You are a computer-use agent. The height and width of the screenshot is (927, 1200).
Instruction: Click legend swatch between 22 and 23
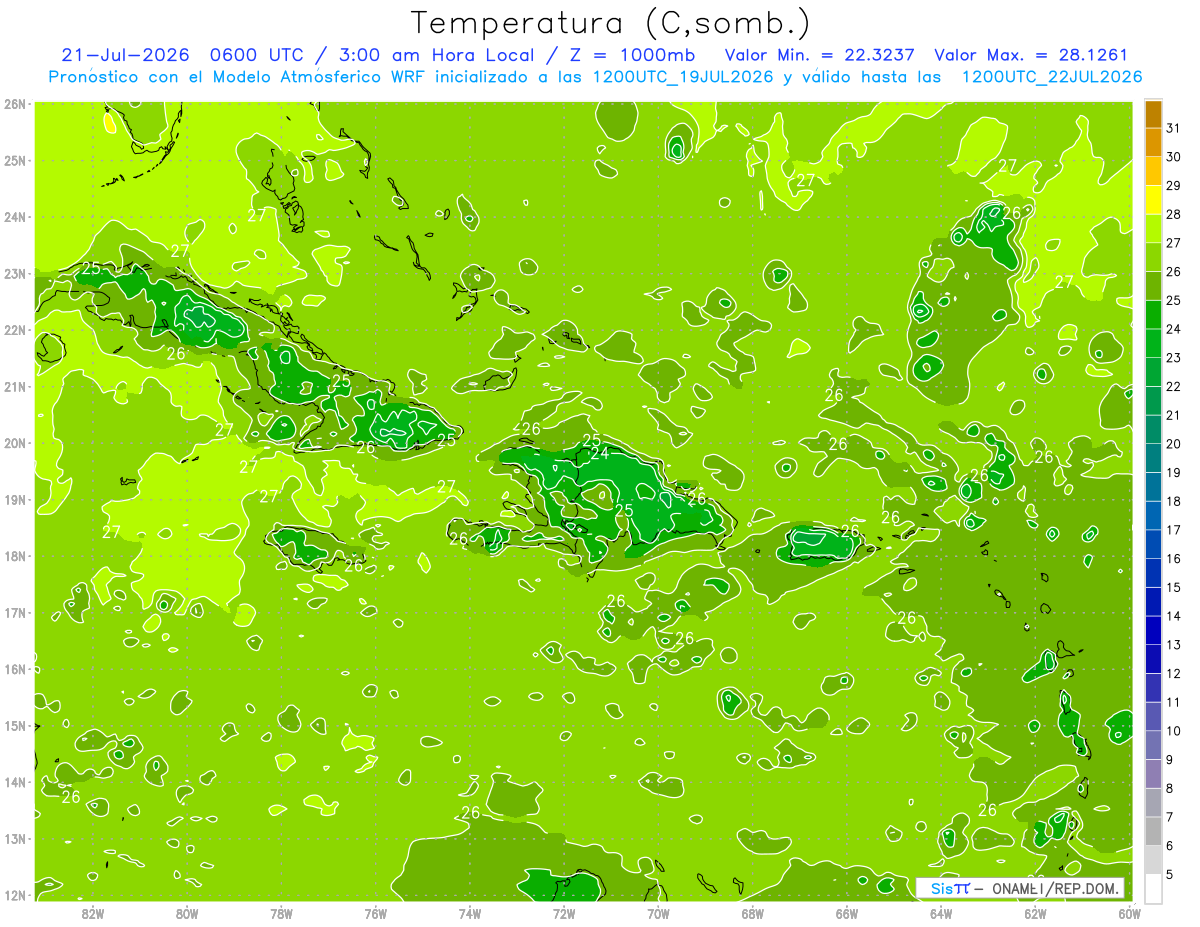pos(1153,372)
